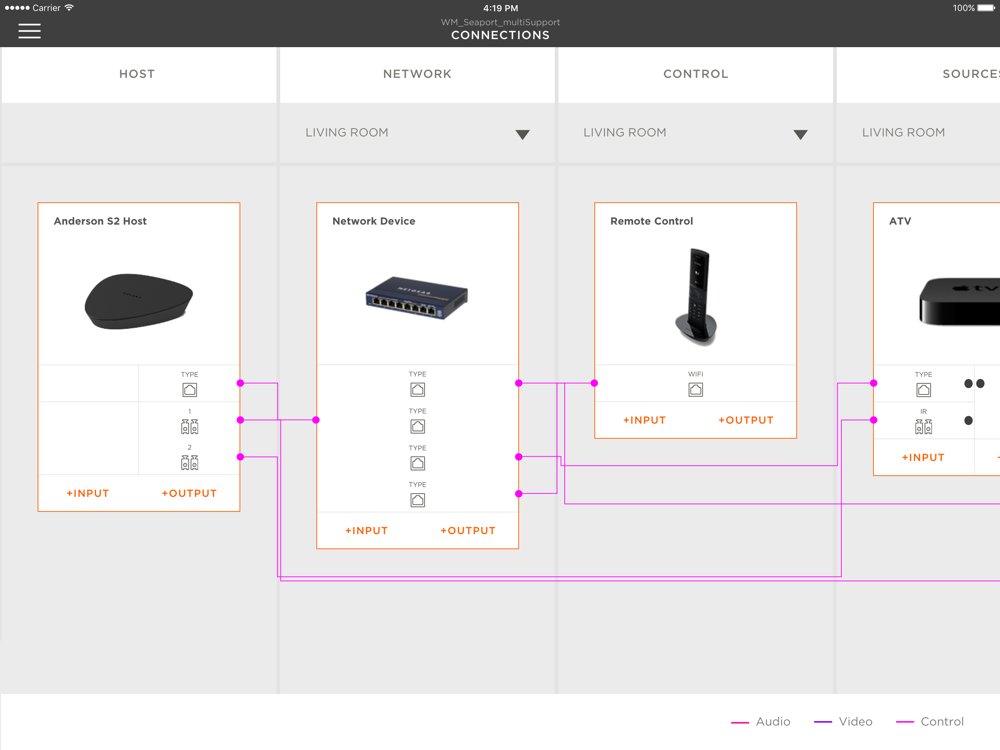Open the hamburger menu
Image resolution: width=1000 pixels, height=750 pixels.
pyautogui.click(x=29, y=31)
